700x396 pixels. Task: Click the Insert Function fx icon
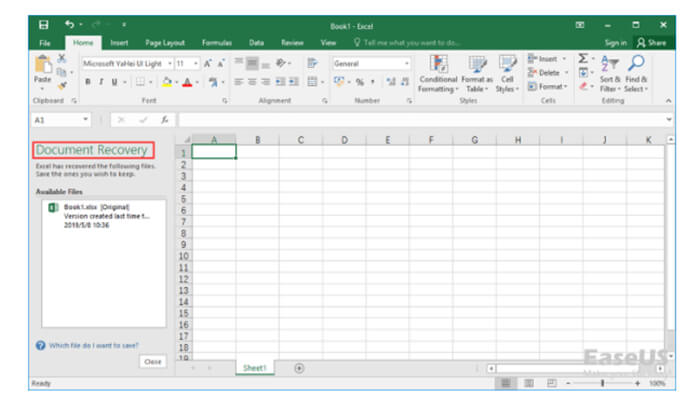tap(165, 120)
